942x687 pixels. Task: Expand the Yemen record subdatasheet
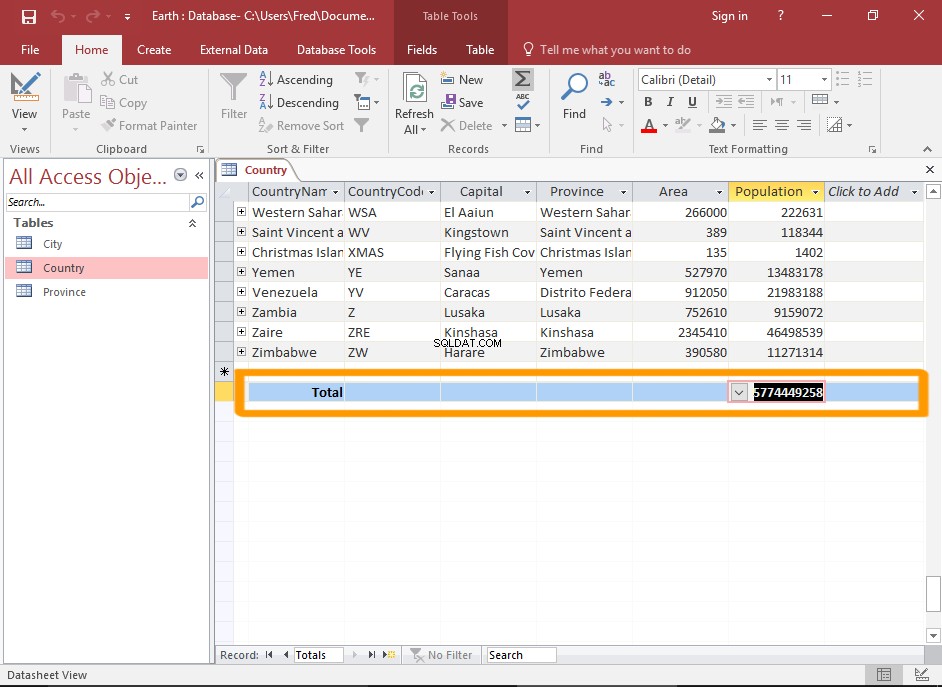(242, 271)
